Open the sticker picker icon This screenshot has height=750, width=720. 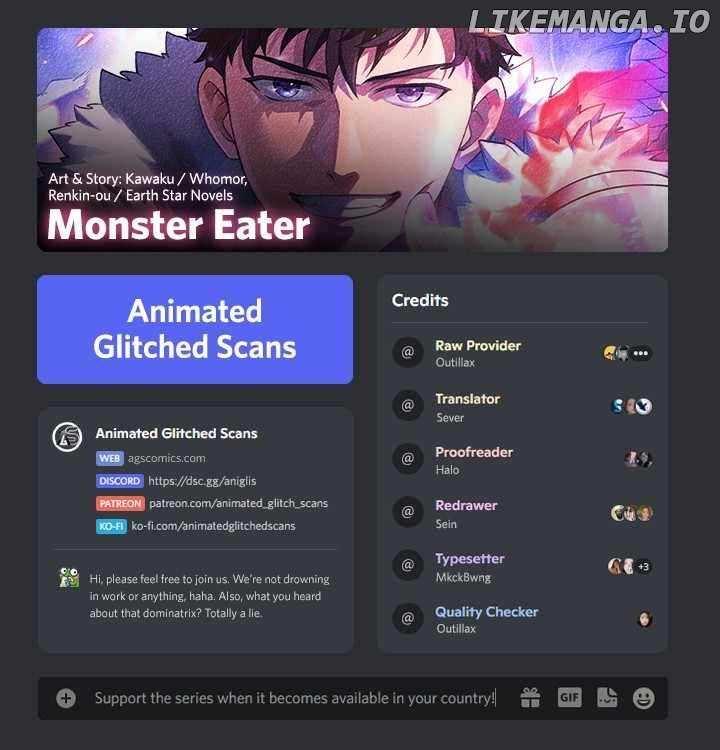(607, 698)
